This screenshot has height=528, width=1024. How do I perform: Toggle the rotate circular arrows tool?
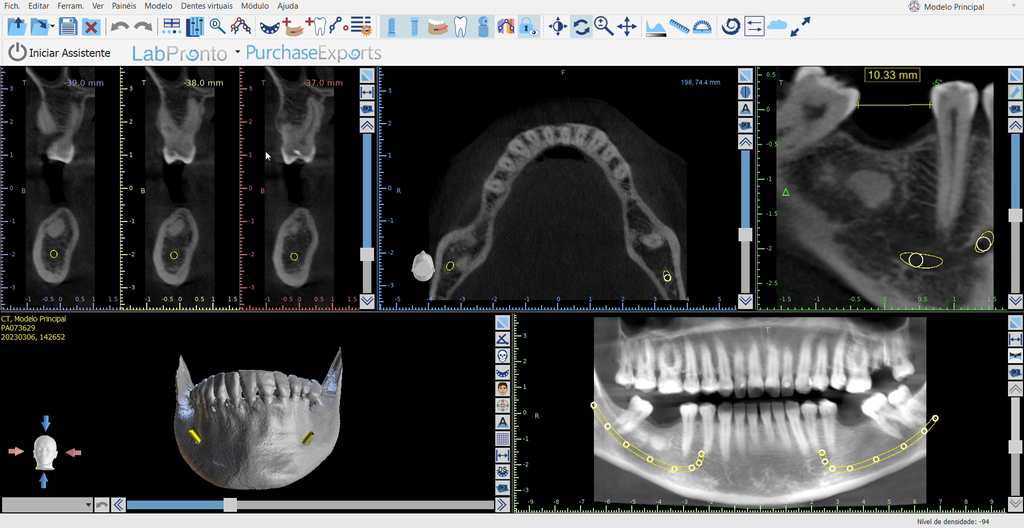[x=581, y=27]
